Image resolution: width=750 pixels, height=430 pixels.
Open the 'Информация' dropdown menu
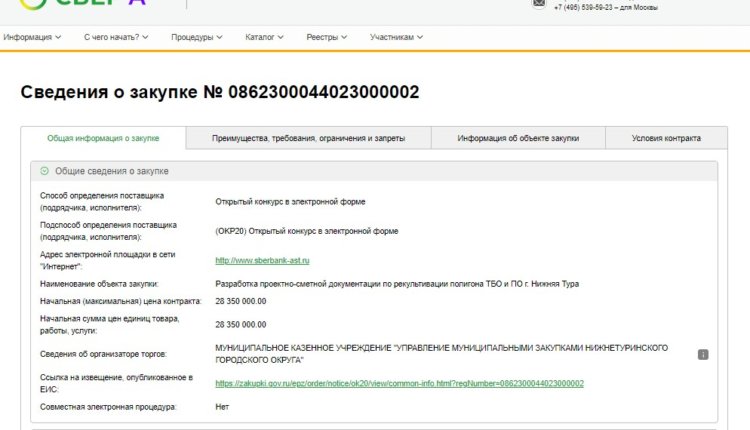pyautogui.click(x=32, y=38)
